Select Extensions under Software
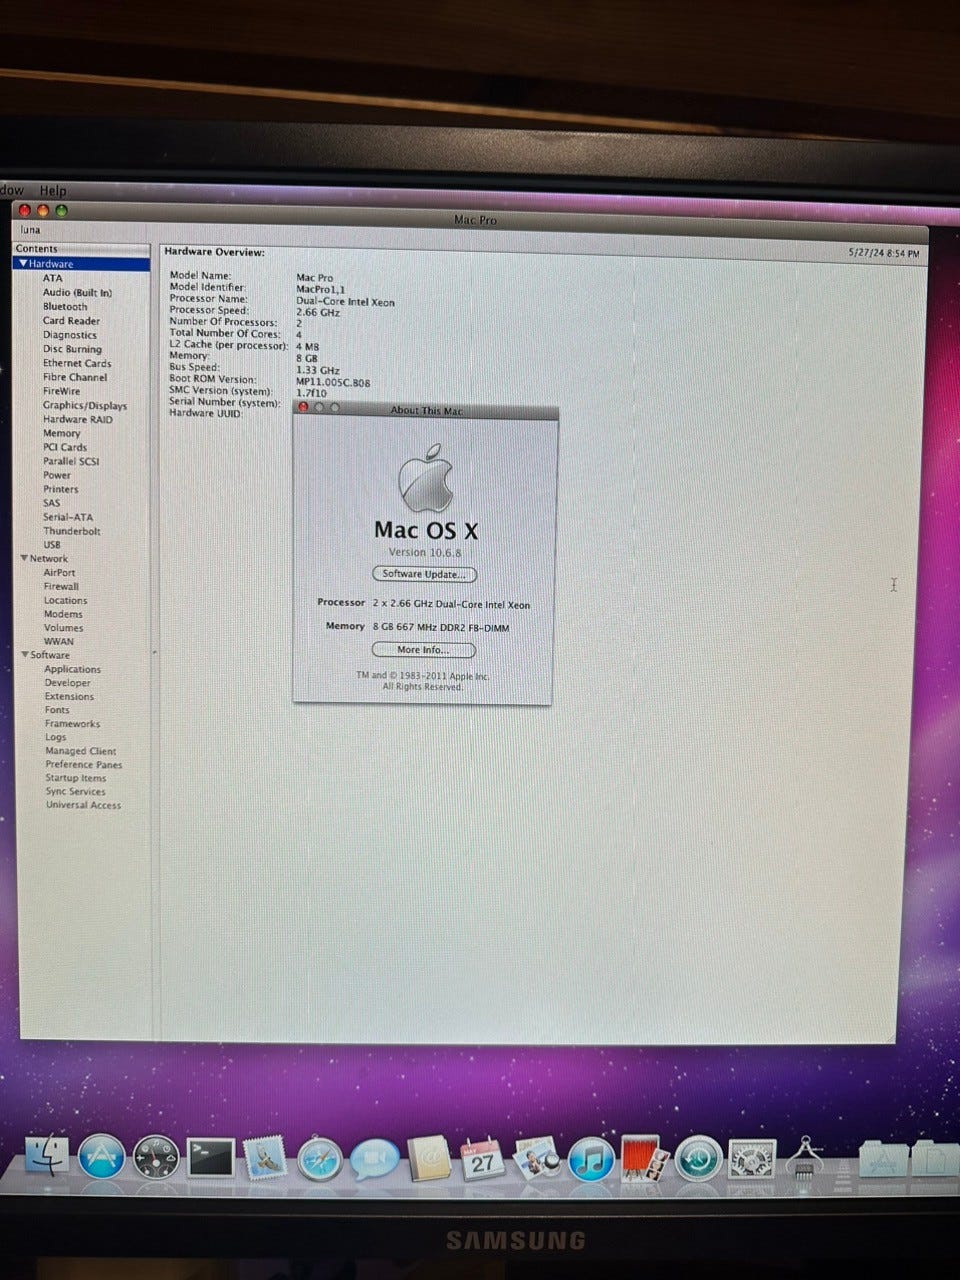This screenshot has height=1280, width=960. [70, 696]
